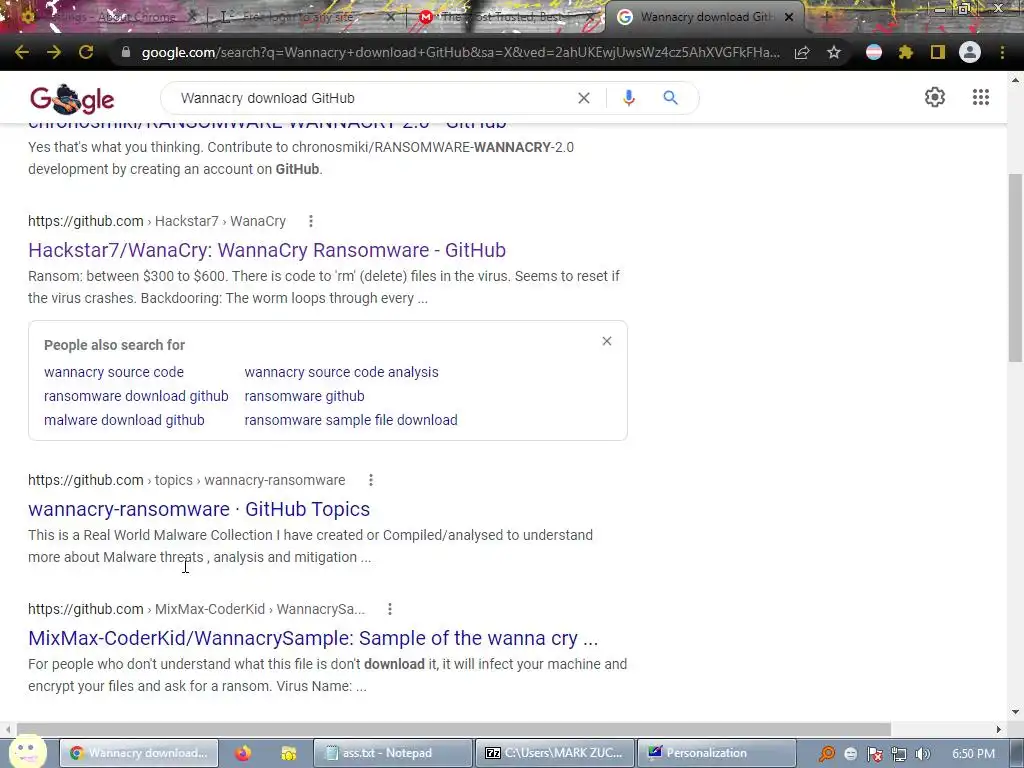
Task: Switch to the 7-Zip C:\Users window
Action: pos(554,753)
